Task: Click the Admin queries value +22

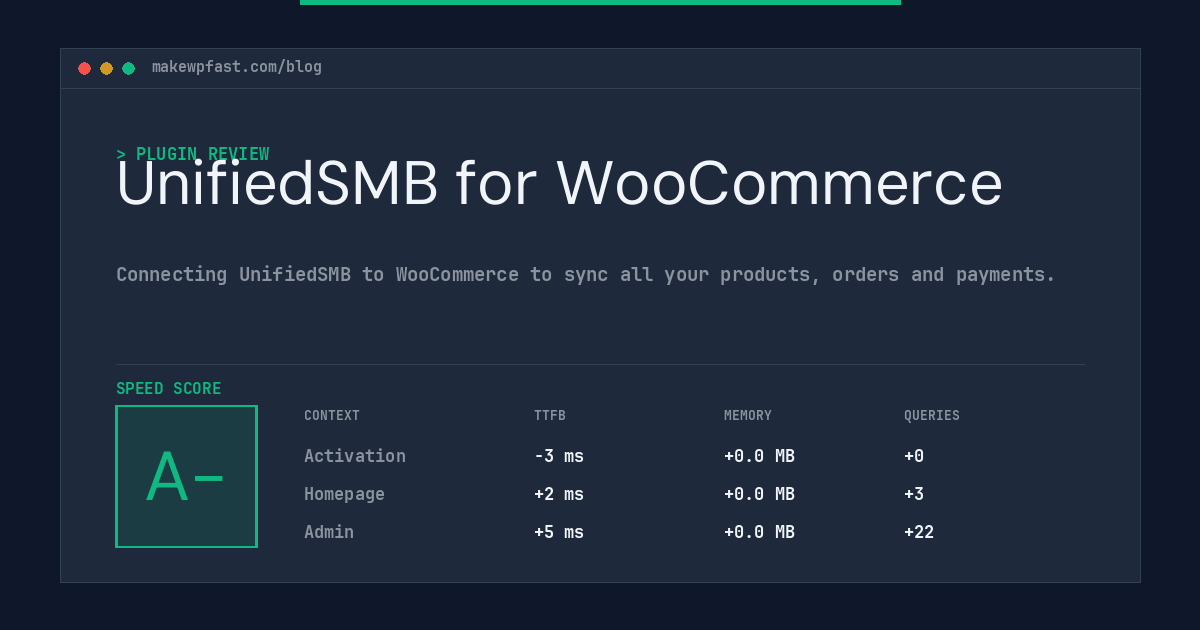Action: 919,532
